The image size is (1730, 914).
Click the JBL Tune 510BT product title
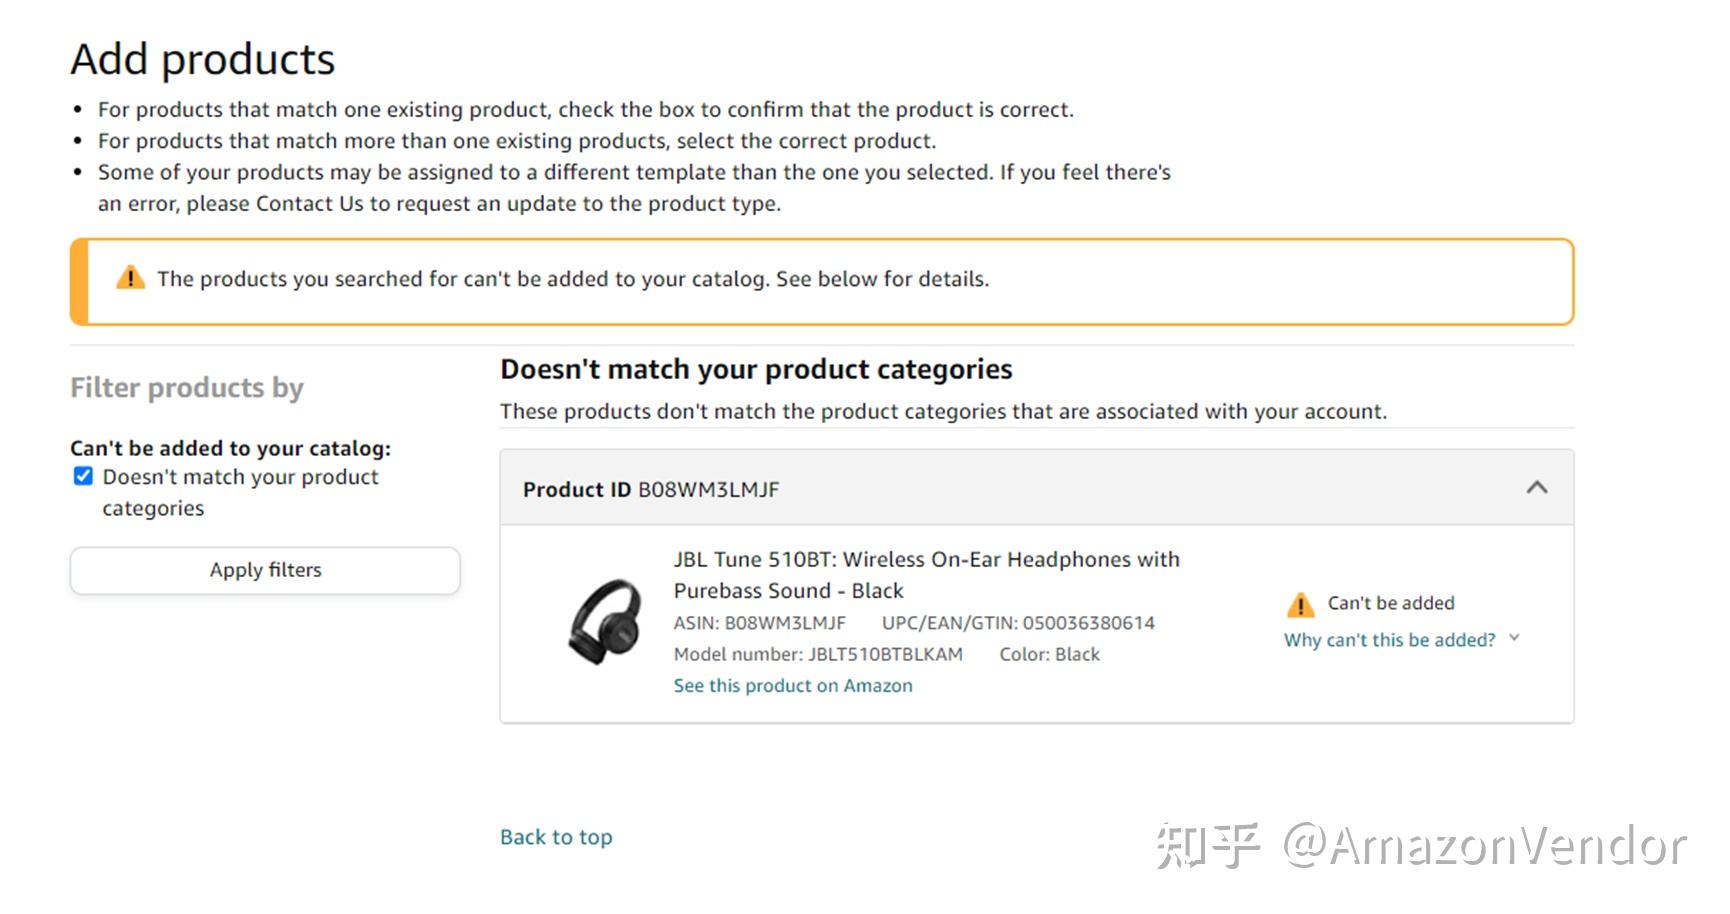click(926, 575)
